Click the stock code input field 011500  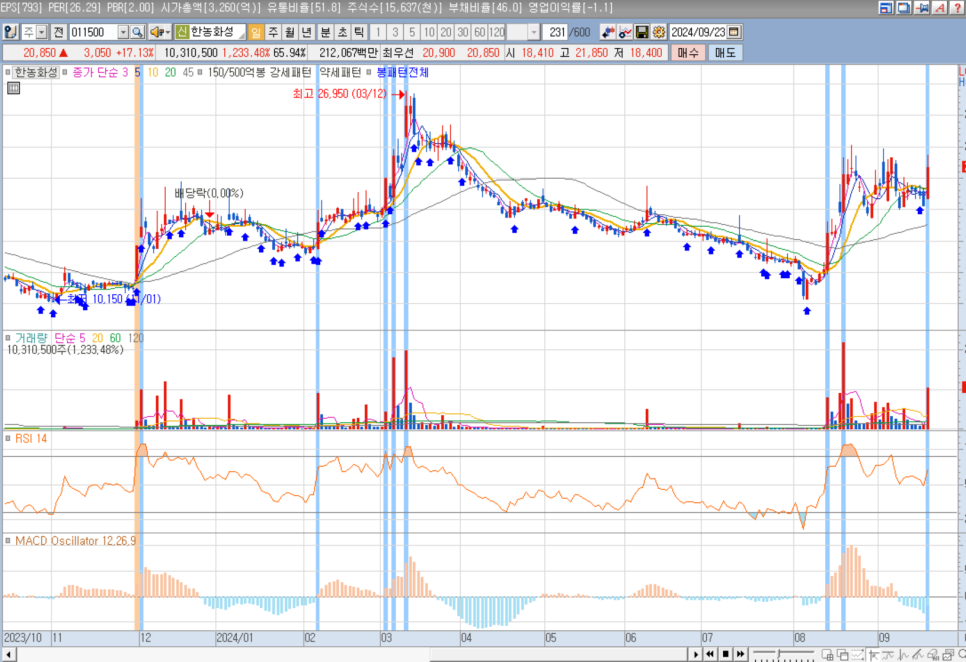coord(93,32)
